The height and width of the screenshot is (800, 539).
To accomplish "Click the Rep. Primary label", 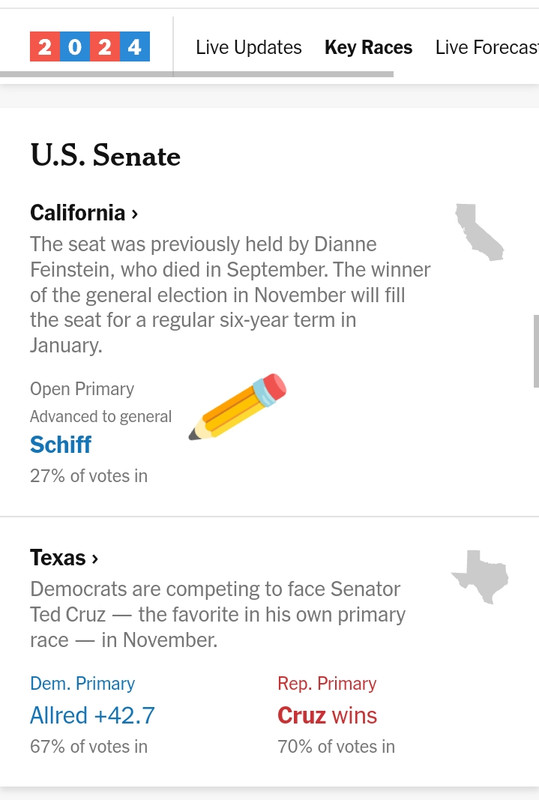I will pos(327,683).
